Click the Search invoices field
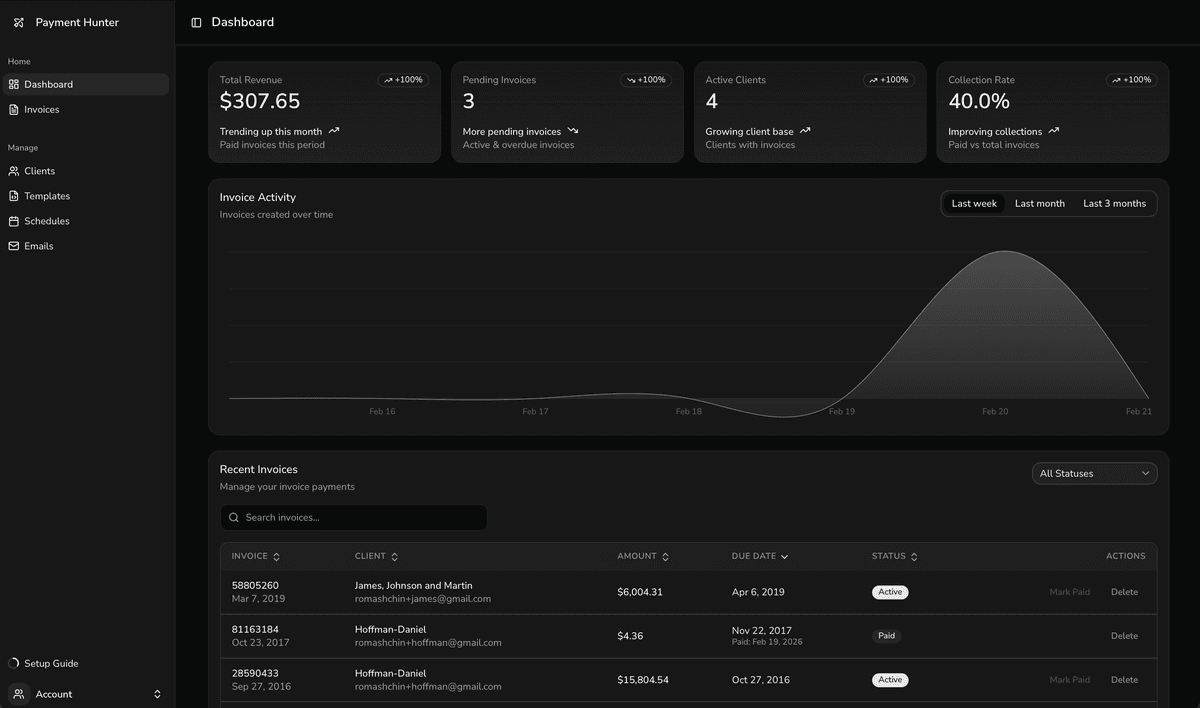Image resolution: width=1200 pixels, height=708 pixels. click(353, 517)
